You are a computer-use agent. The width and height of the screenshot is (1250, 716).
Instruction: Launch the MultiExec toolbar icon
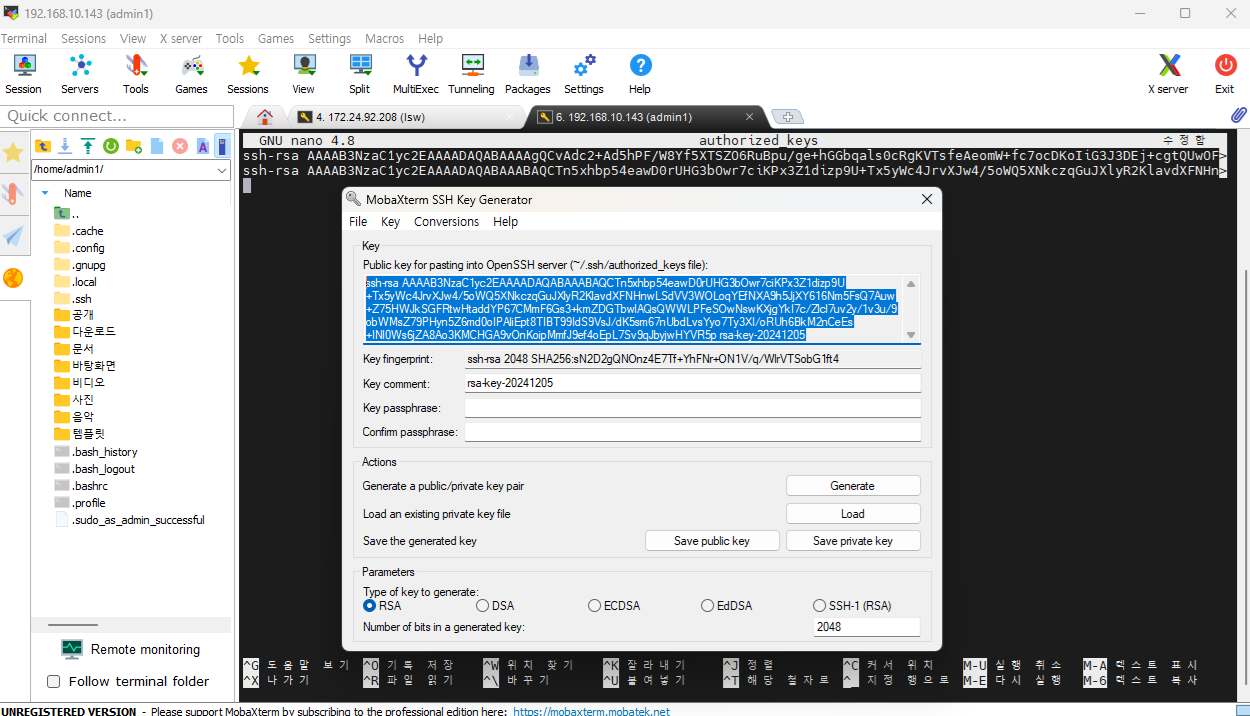click(416, 74)
